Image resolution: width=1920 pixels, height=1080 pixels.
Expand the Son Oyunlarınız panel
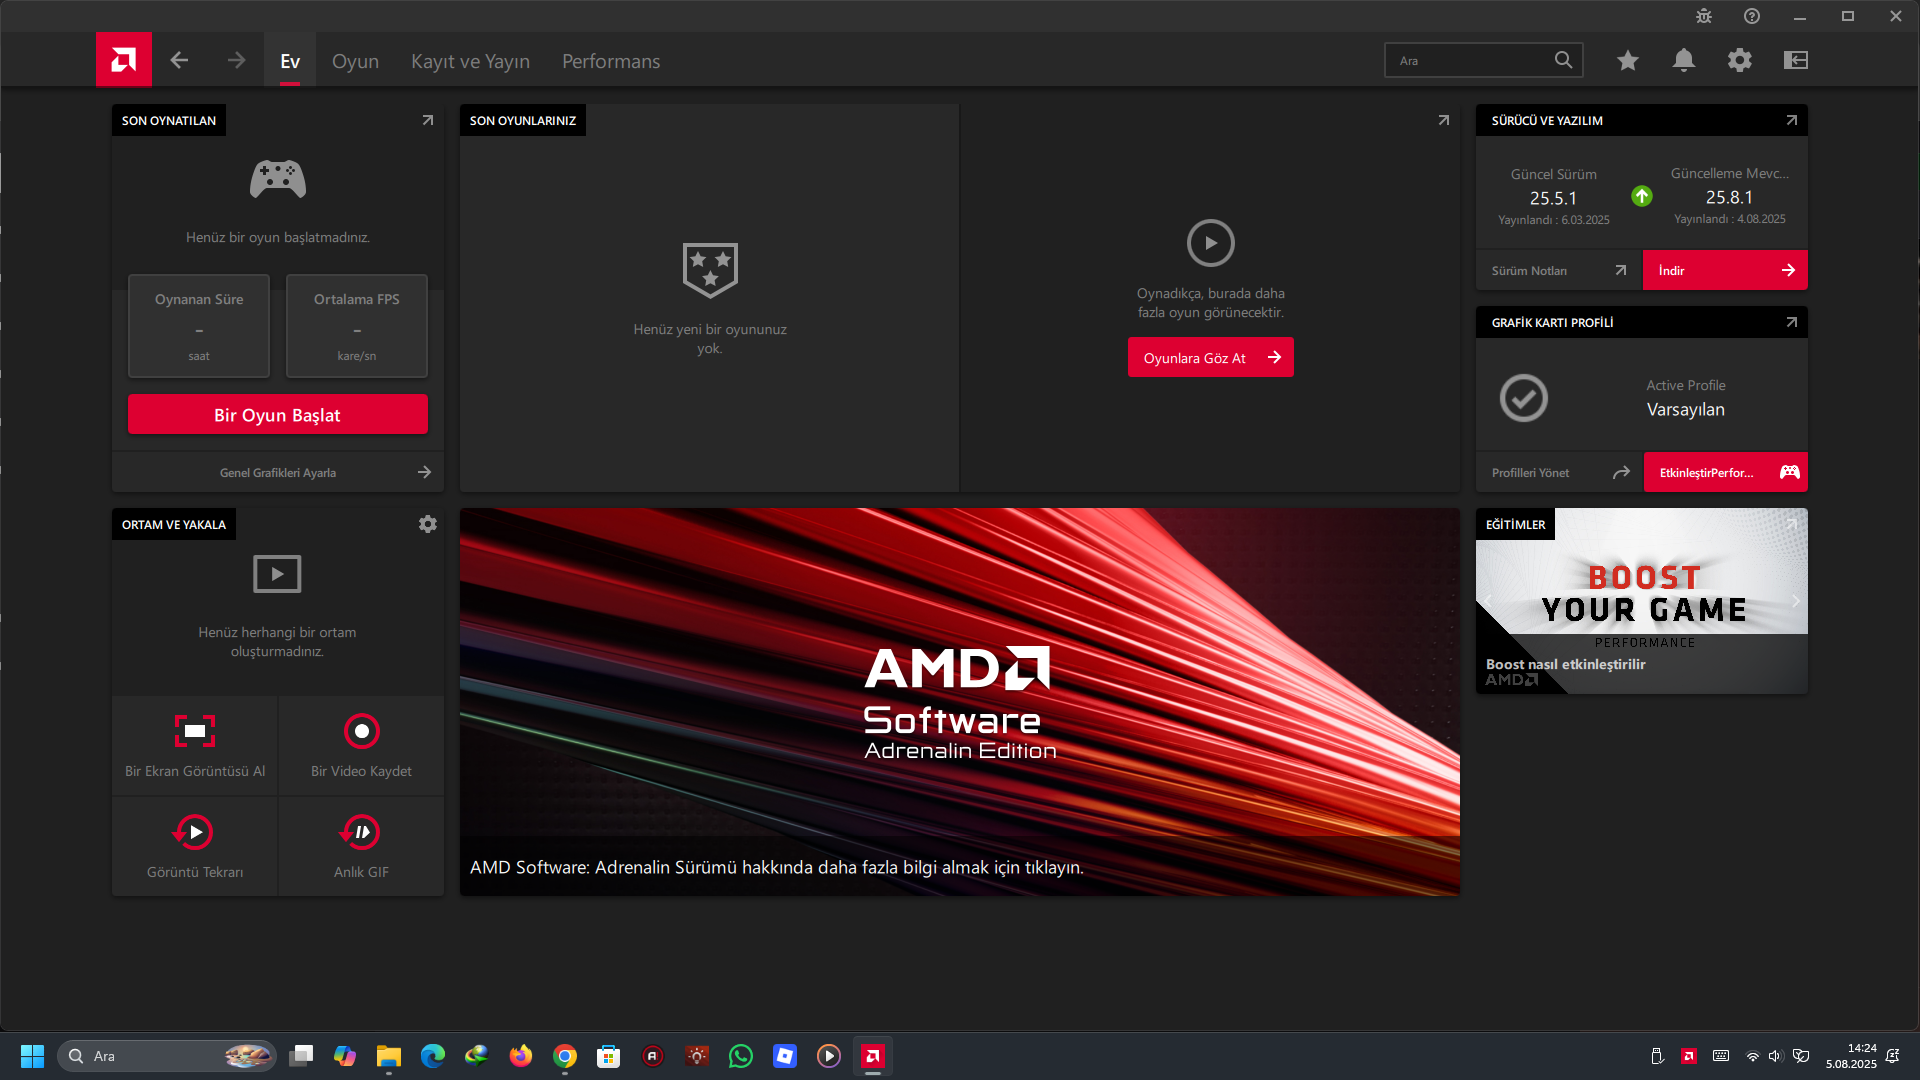(1444, 120)
